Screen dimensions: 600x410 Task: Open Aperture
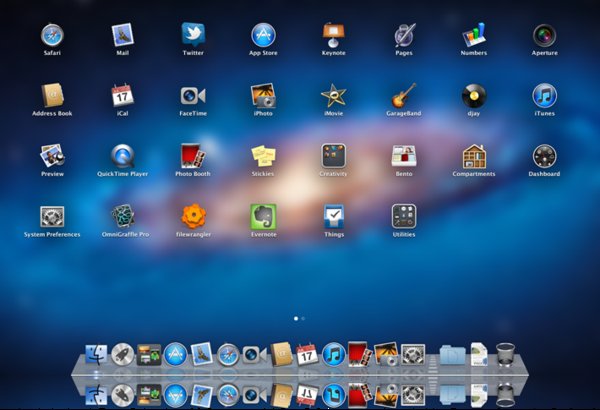pyautogui.click(x=545, y=35)
